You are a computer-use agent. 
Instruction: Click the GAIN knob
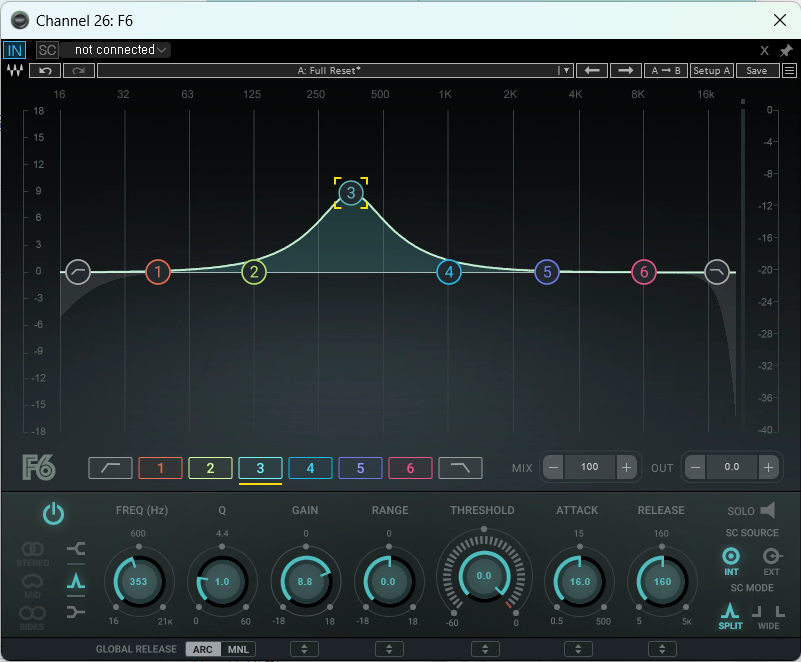(305, 581)
